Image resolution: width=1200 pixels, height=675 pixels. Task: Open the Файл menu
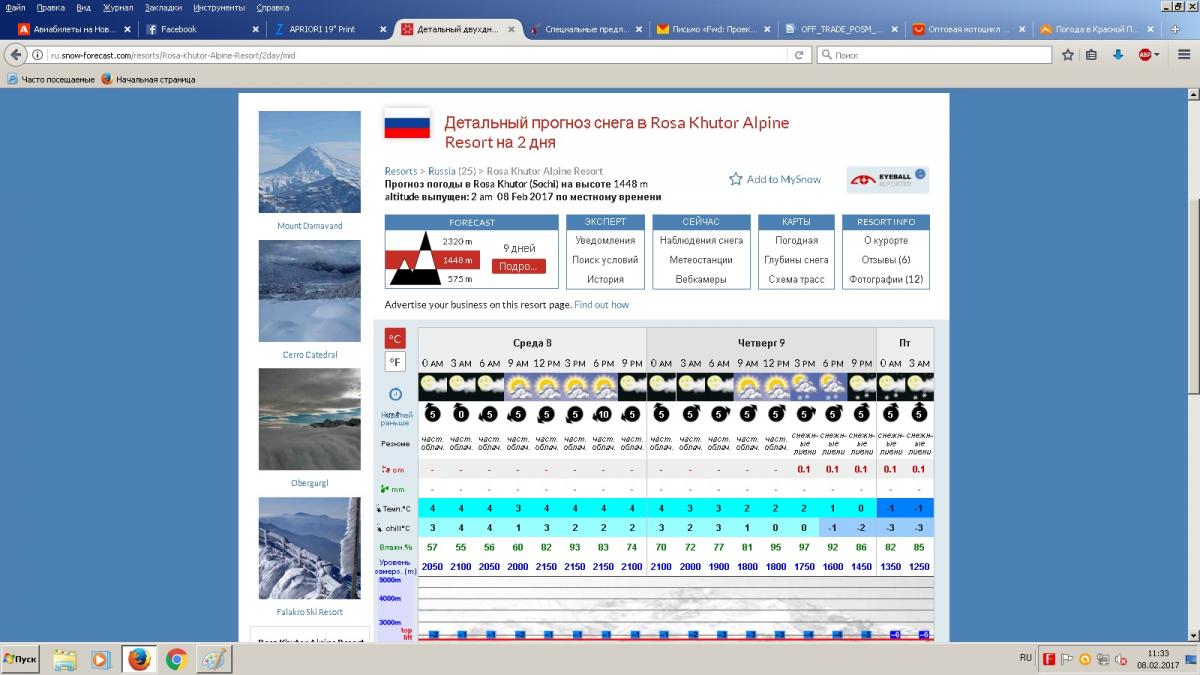pos(15,7)
